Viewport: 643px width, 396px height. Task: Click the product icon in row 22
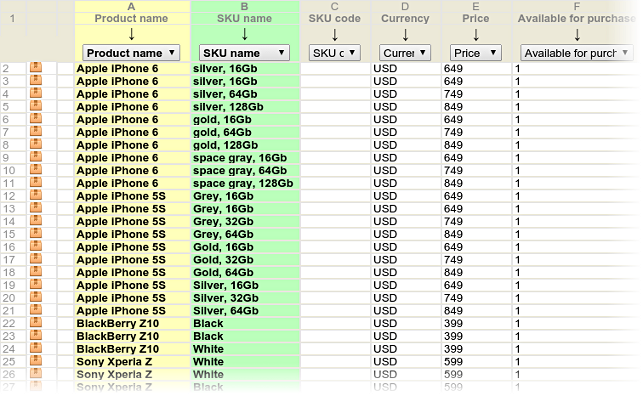point(36,322)
